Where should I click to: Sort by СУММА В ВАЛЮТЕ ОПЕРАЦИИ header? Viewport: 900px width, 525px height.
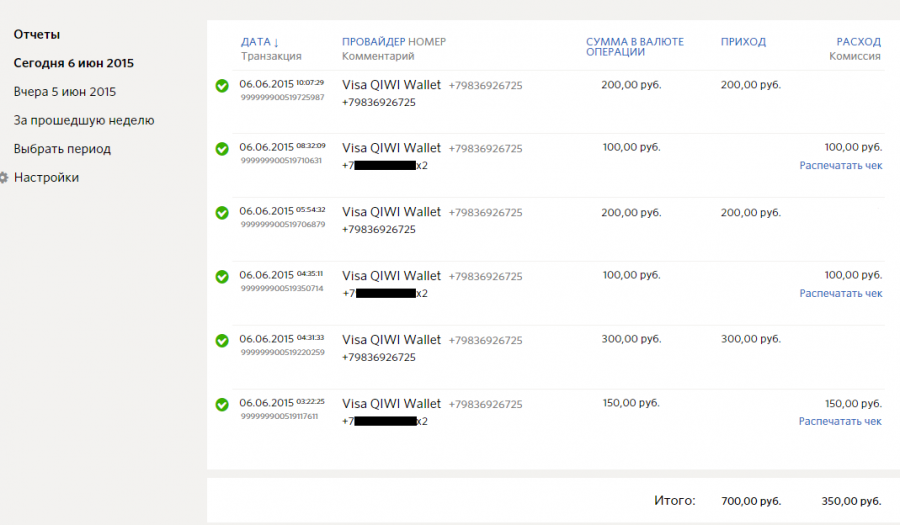pyautogui.click(x=635, y=46)
